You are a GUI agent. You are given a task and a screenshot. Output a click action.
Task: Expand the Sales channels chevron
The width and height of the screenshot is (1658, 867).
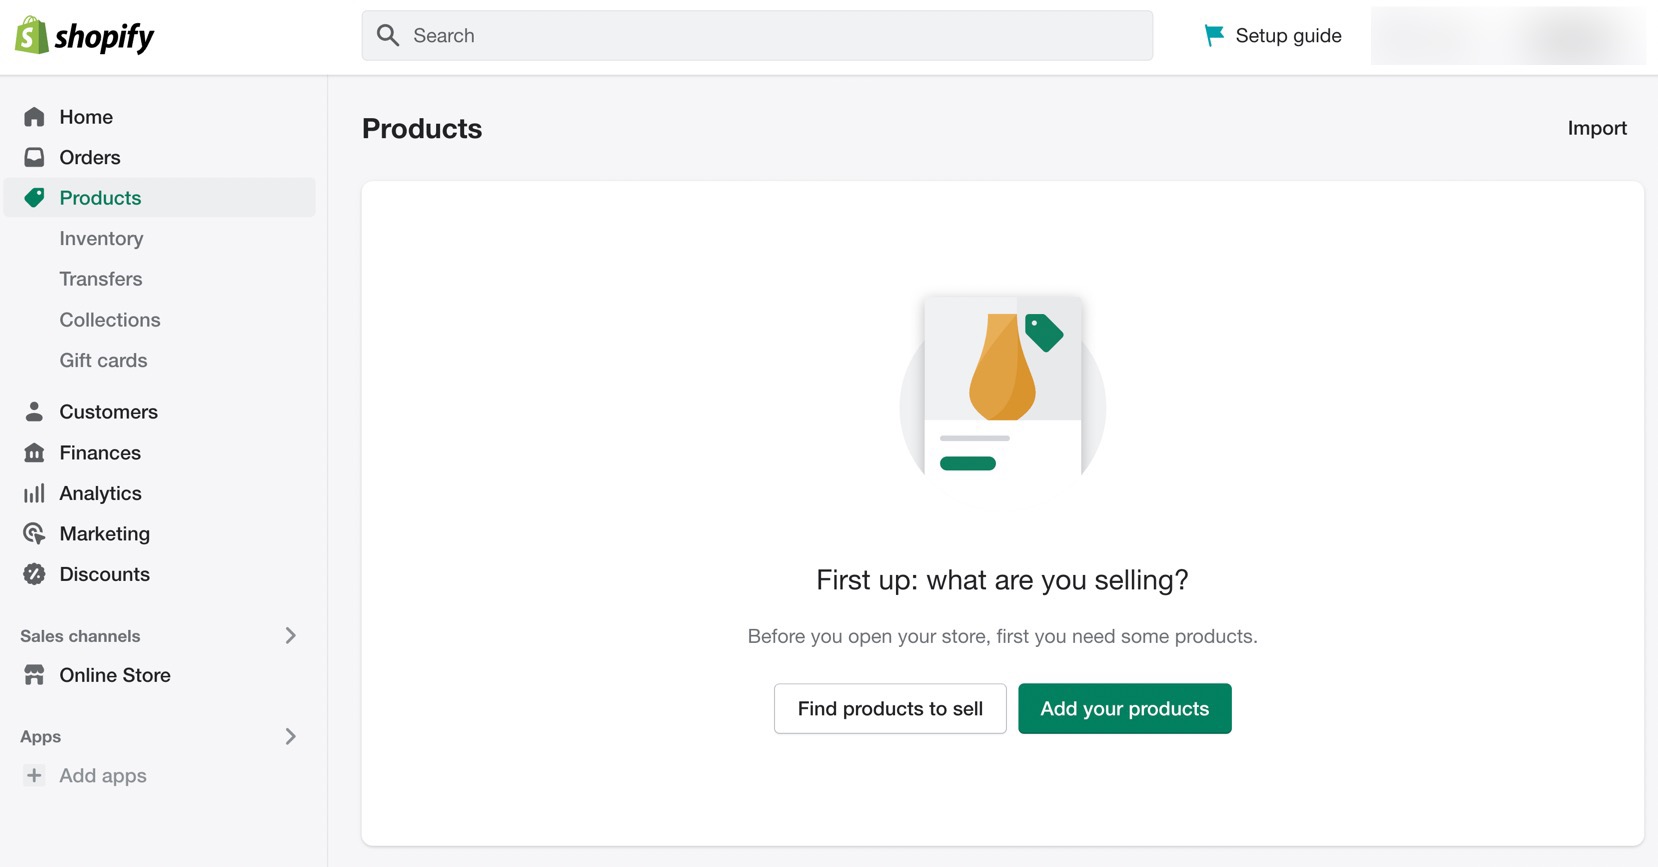pos(290,636)
